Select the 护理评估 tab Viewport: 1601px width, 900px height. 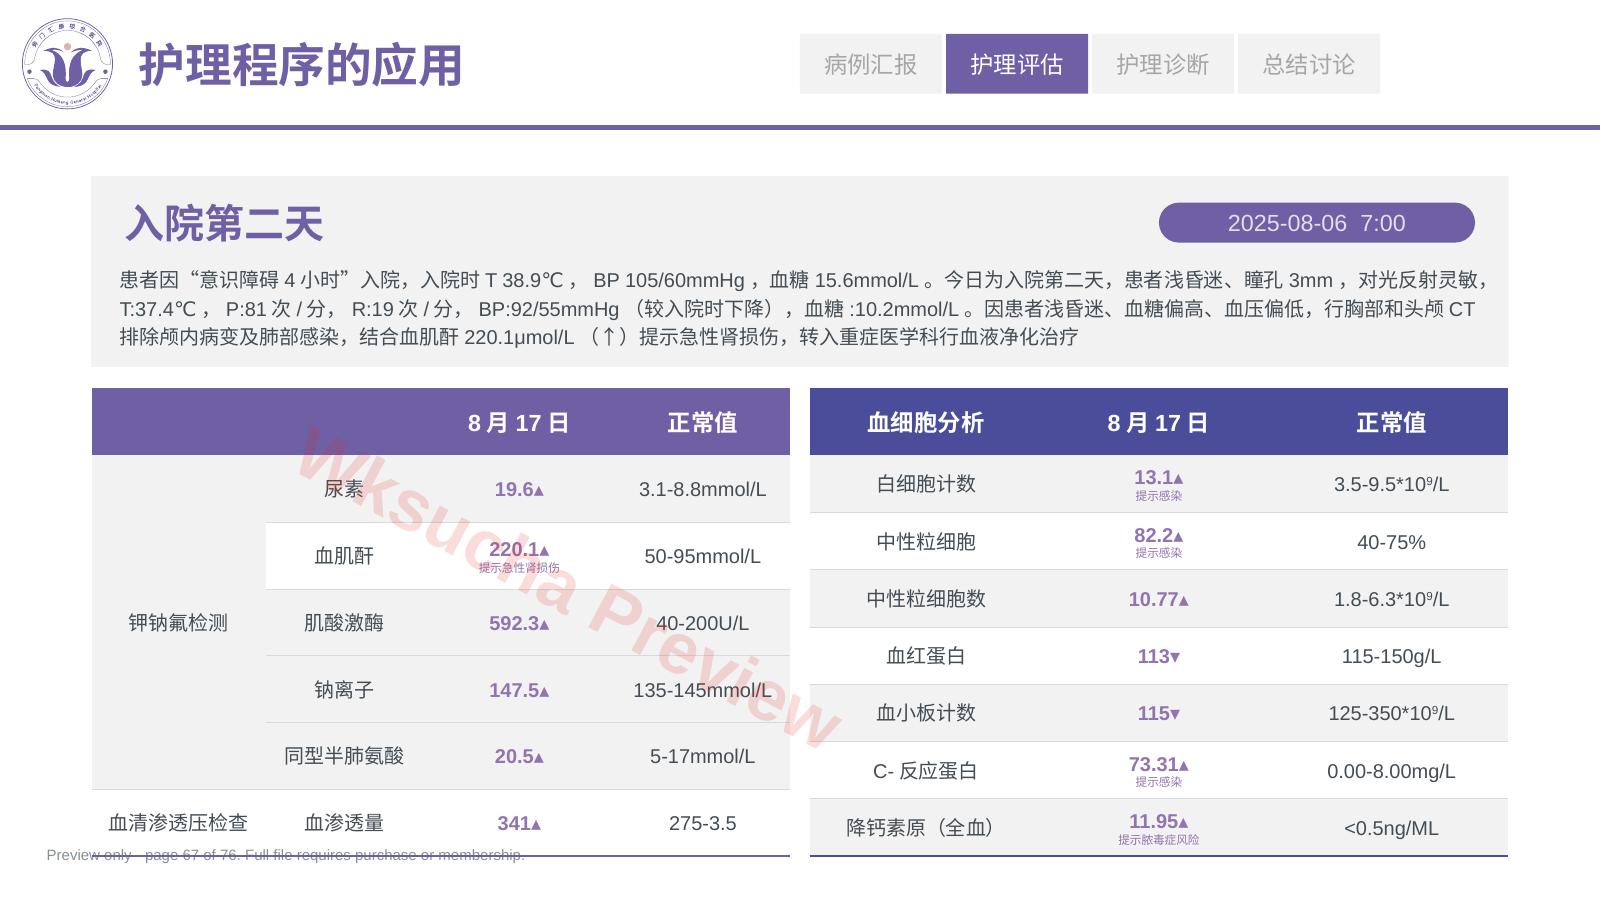click(1017, 64)
